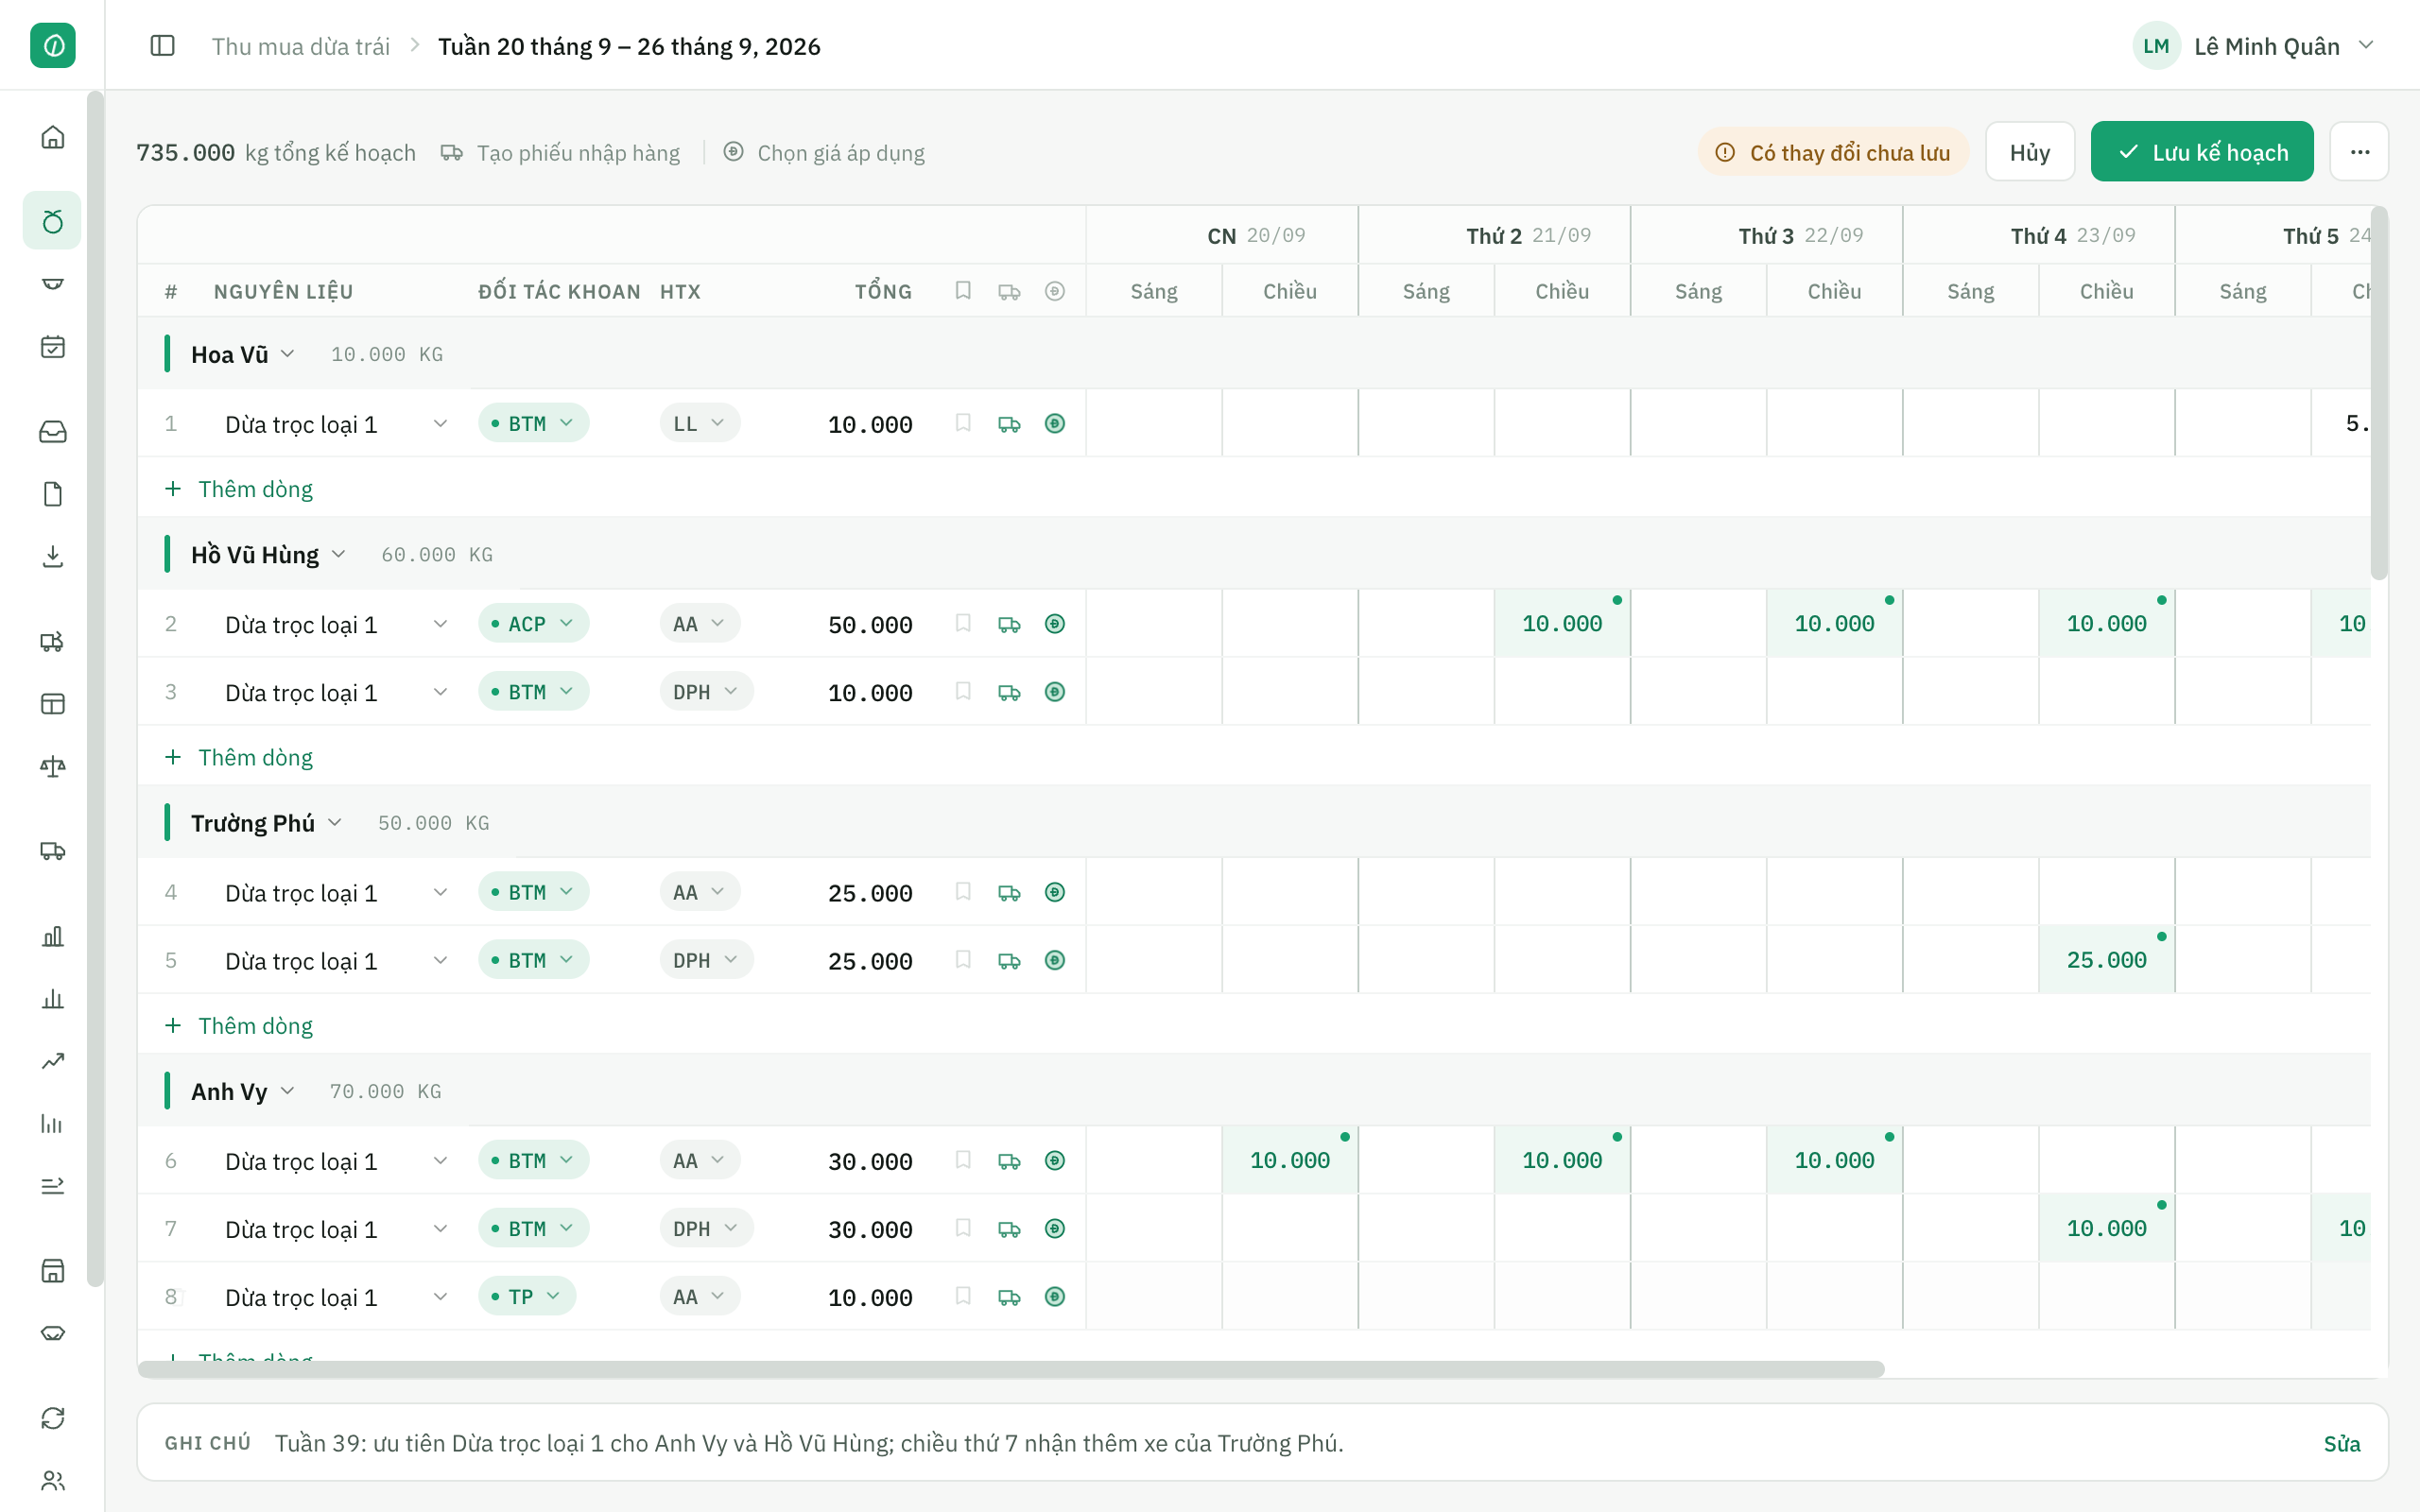Viewport: 2420px width, 1512px height.
Task: Click the app logo at top left
Action: pos(52,46)
